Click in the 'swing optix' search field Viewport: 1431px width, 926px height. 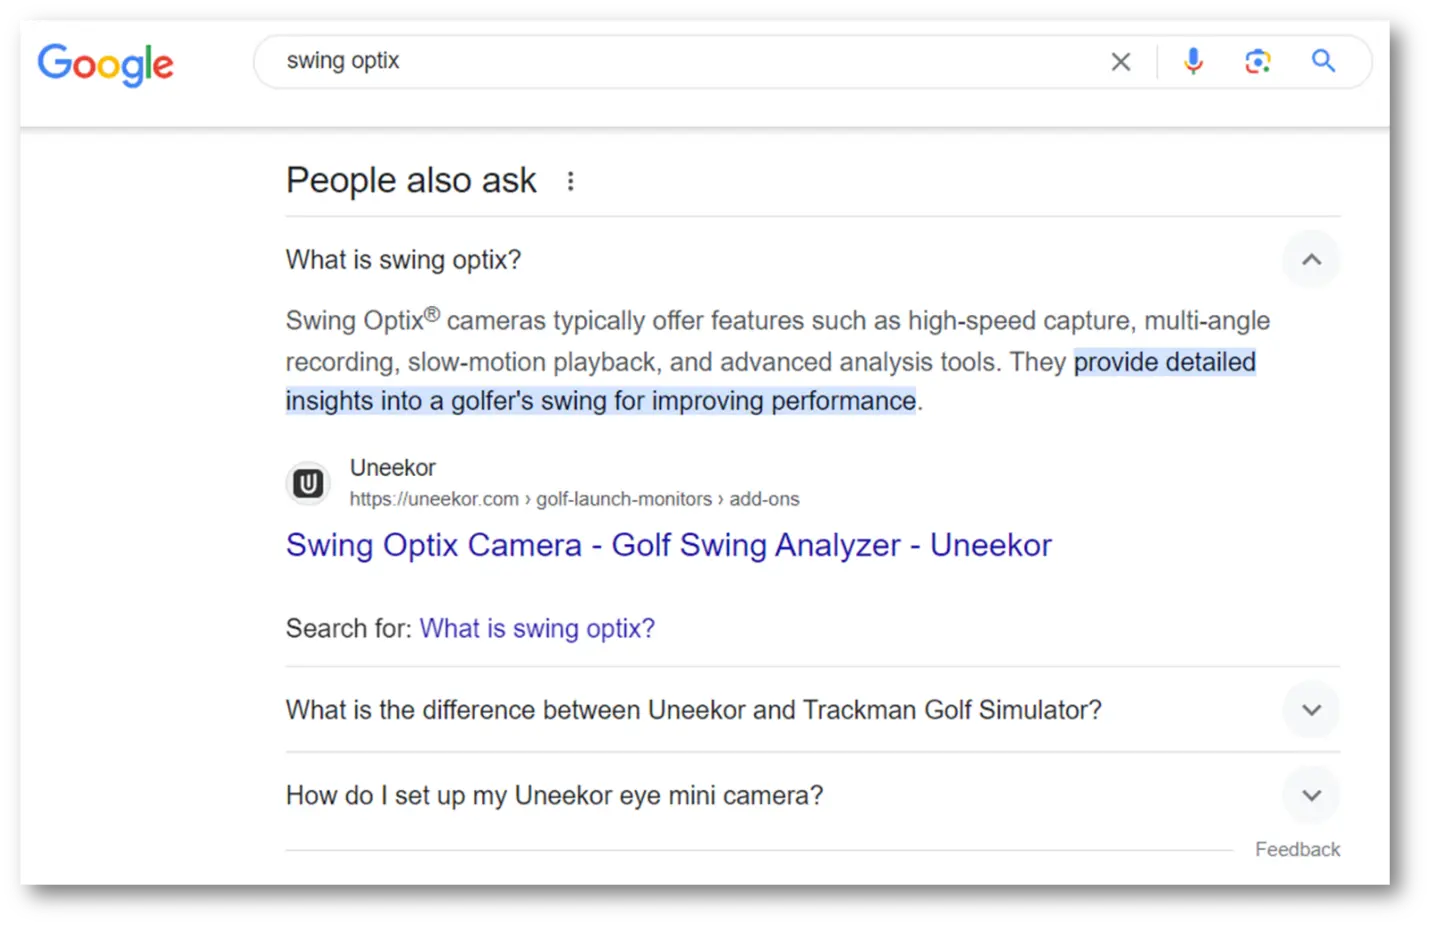pyautogui.click(x=680, y=62)
